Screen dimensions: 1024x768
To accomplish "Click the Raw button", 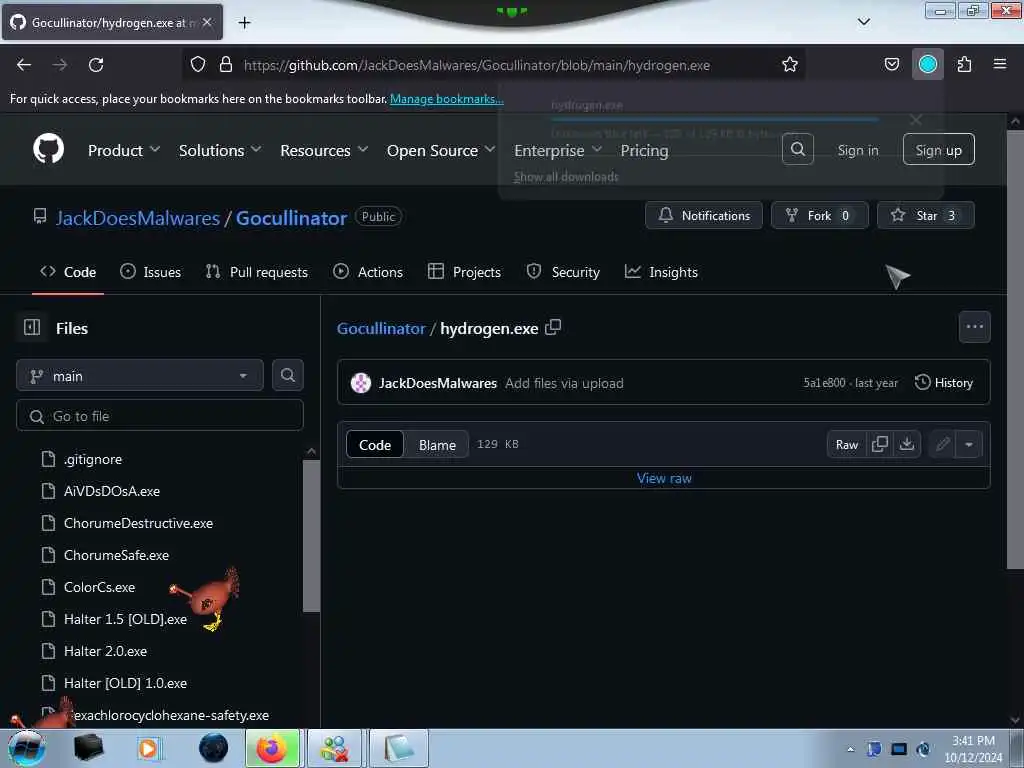I will pyautogui.click(x=846, y=445).
